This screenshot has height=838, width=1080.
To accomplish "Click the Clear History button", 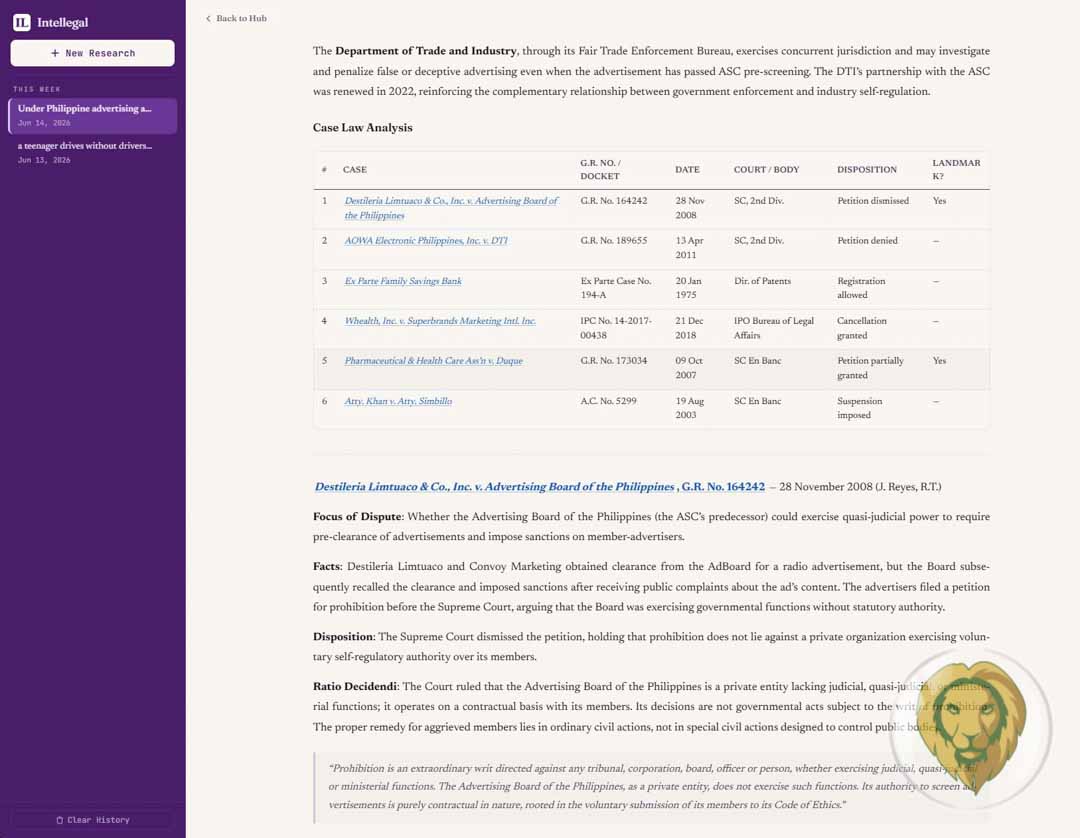I will point(92,820).
